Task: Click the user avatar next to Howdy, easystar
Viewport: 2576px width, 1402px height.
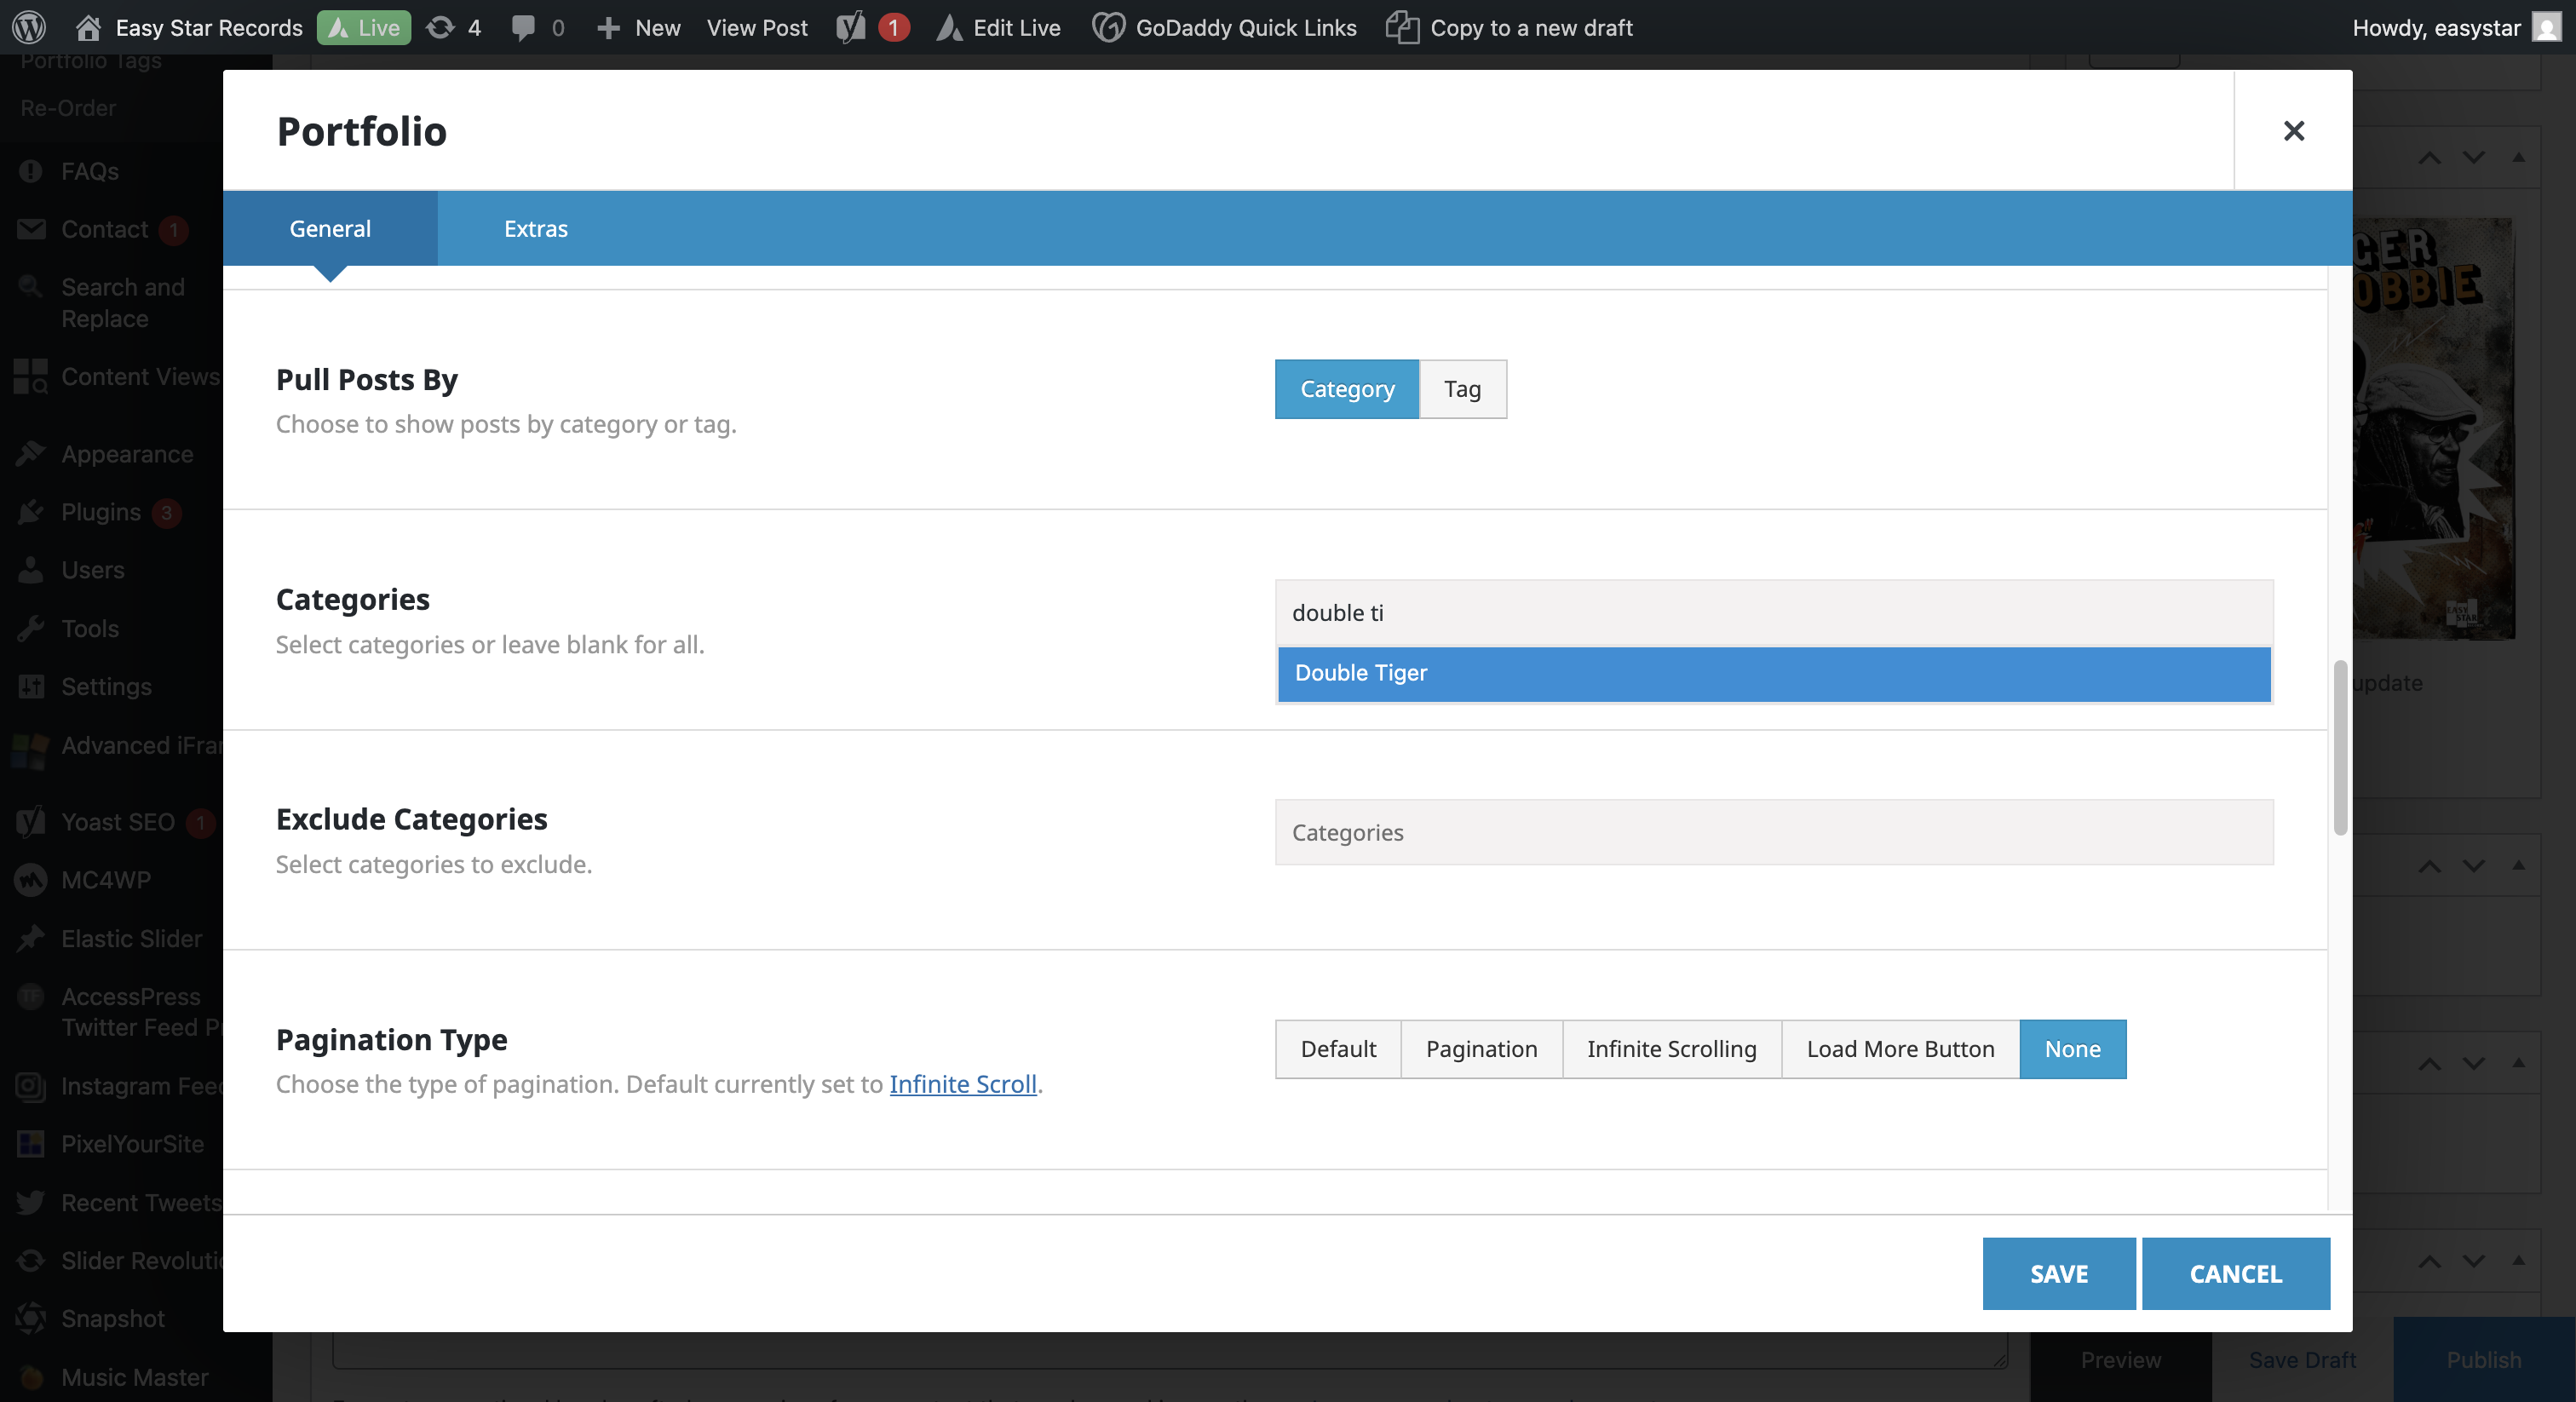Action: 2545,27
